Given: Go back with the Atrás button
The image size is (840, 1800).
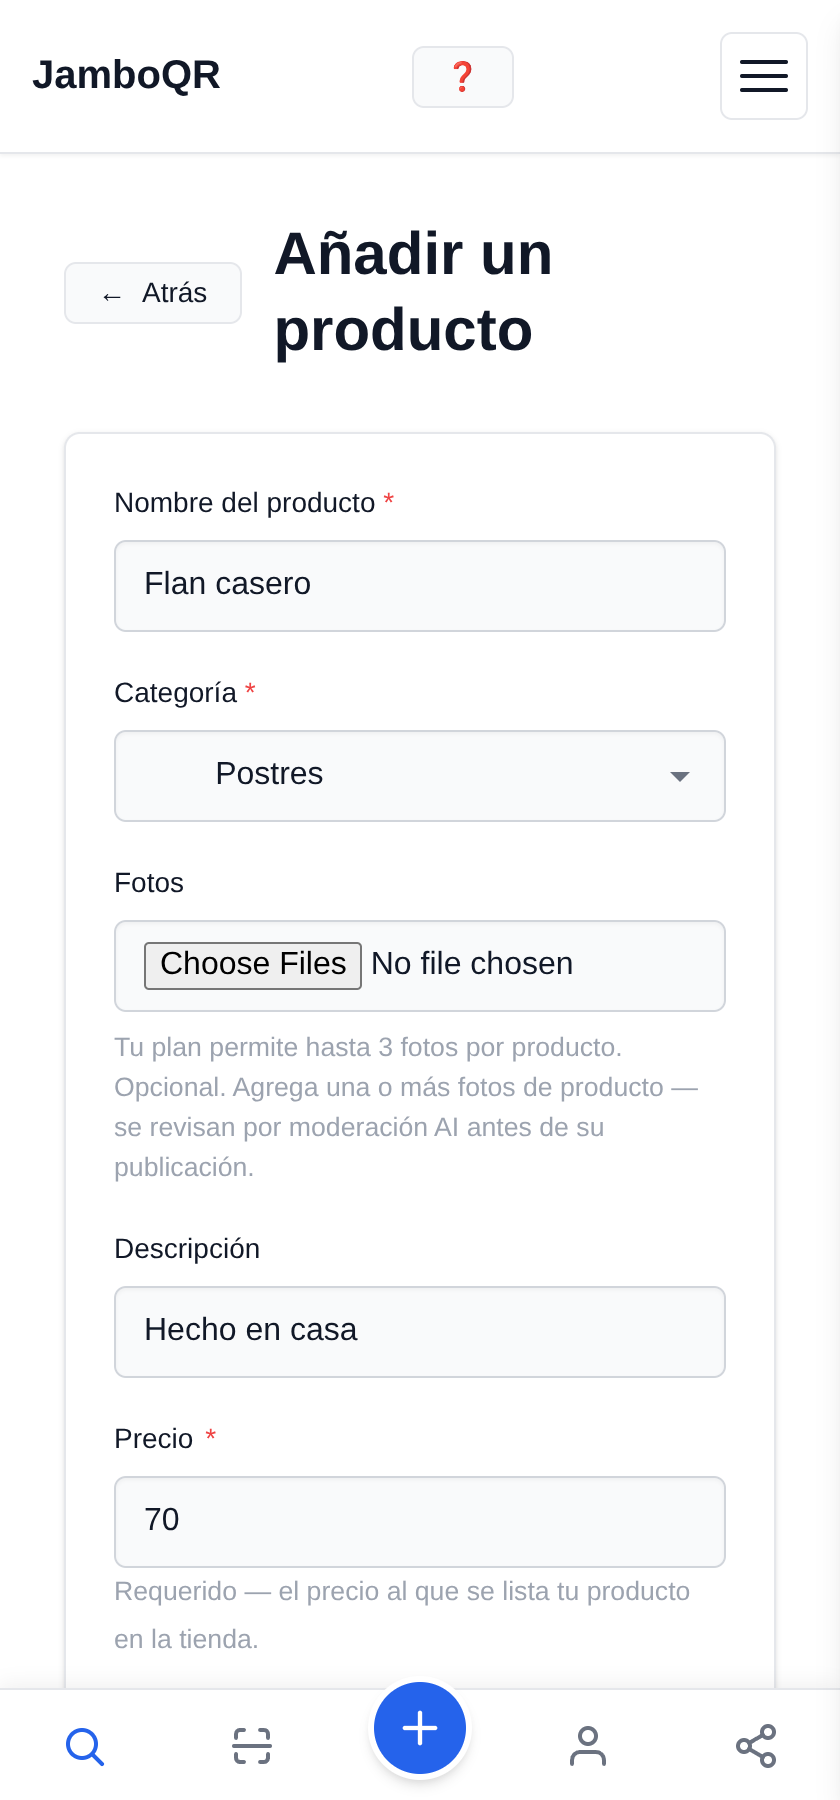Looking at the screenshot, I should coord(153,293).
